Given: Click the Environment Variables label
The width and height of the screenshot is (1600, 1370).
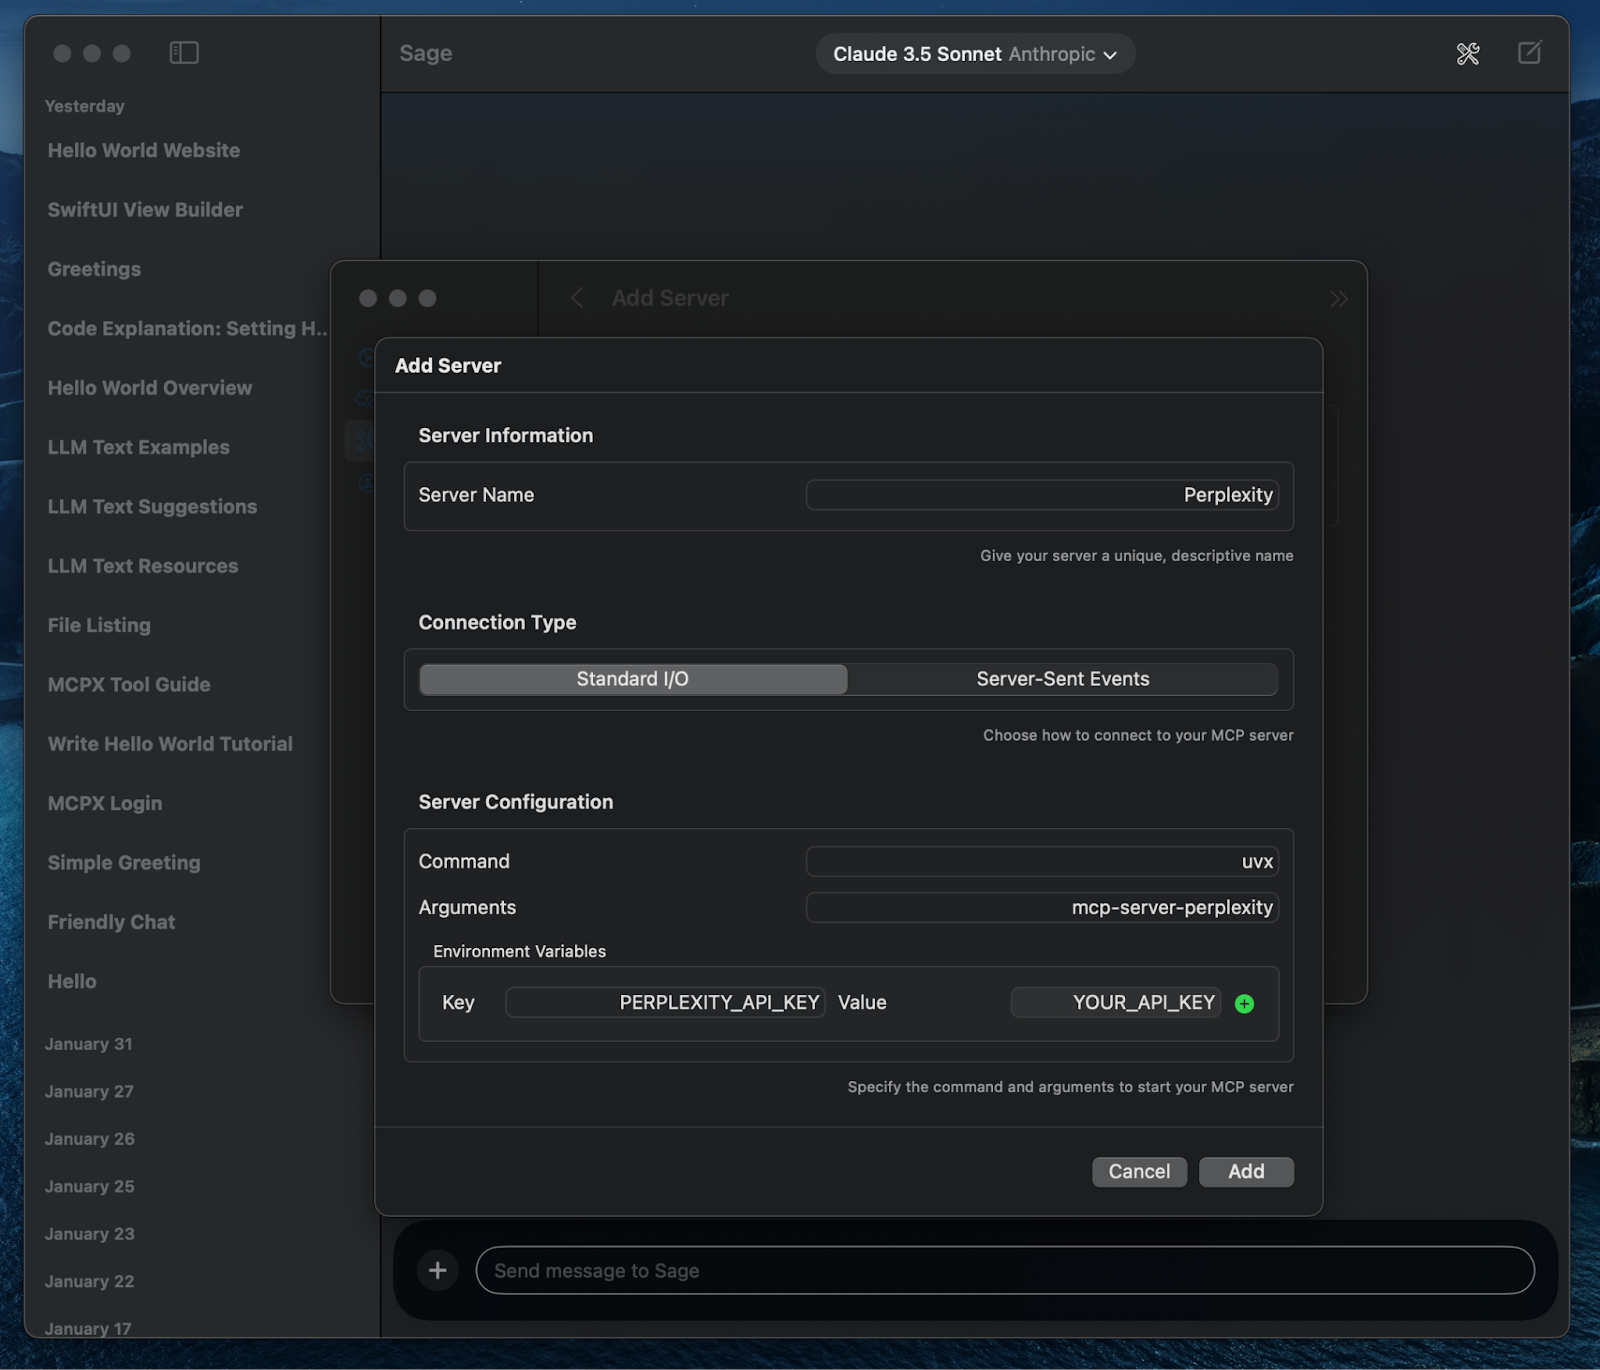Looking at the screenshot, I should pyautogui.click(x=519, y=951).
